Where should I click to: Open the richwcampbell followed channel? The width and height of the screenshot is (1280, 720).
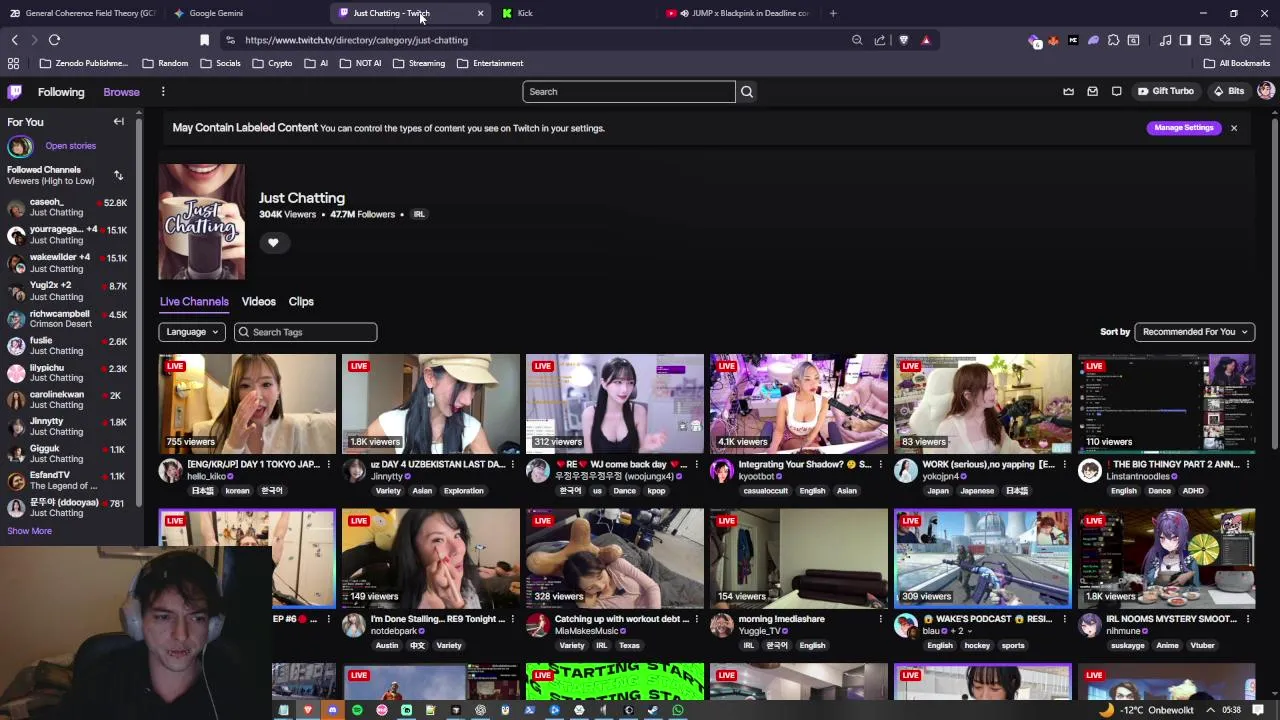point(67,319)
